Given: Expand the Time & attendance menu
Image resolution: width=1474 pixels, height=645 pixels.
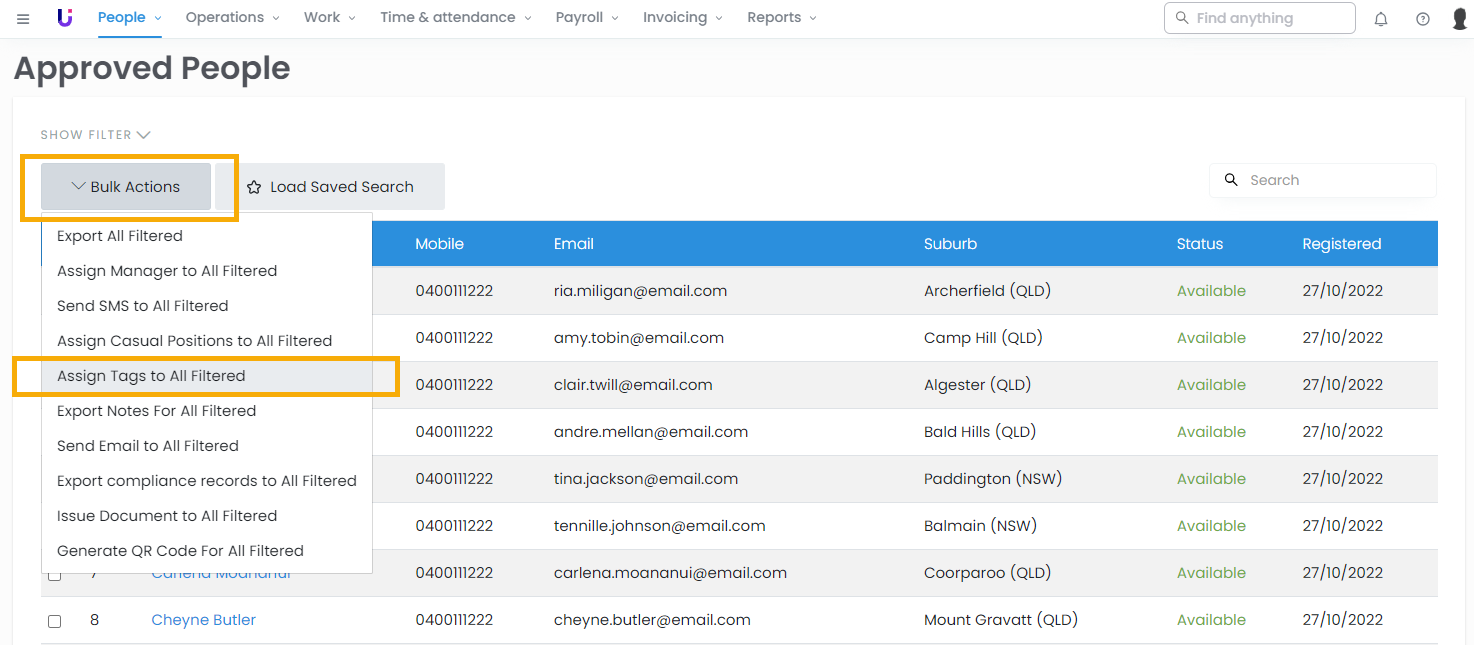Looking at the screenshot, I should pyautogui.click(x=455, y=18).
